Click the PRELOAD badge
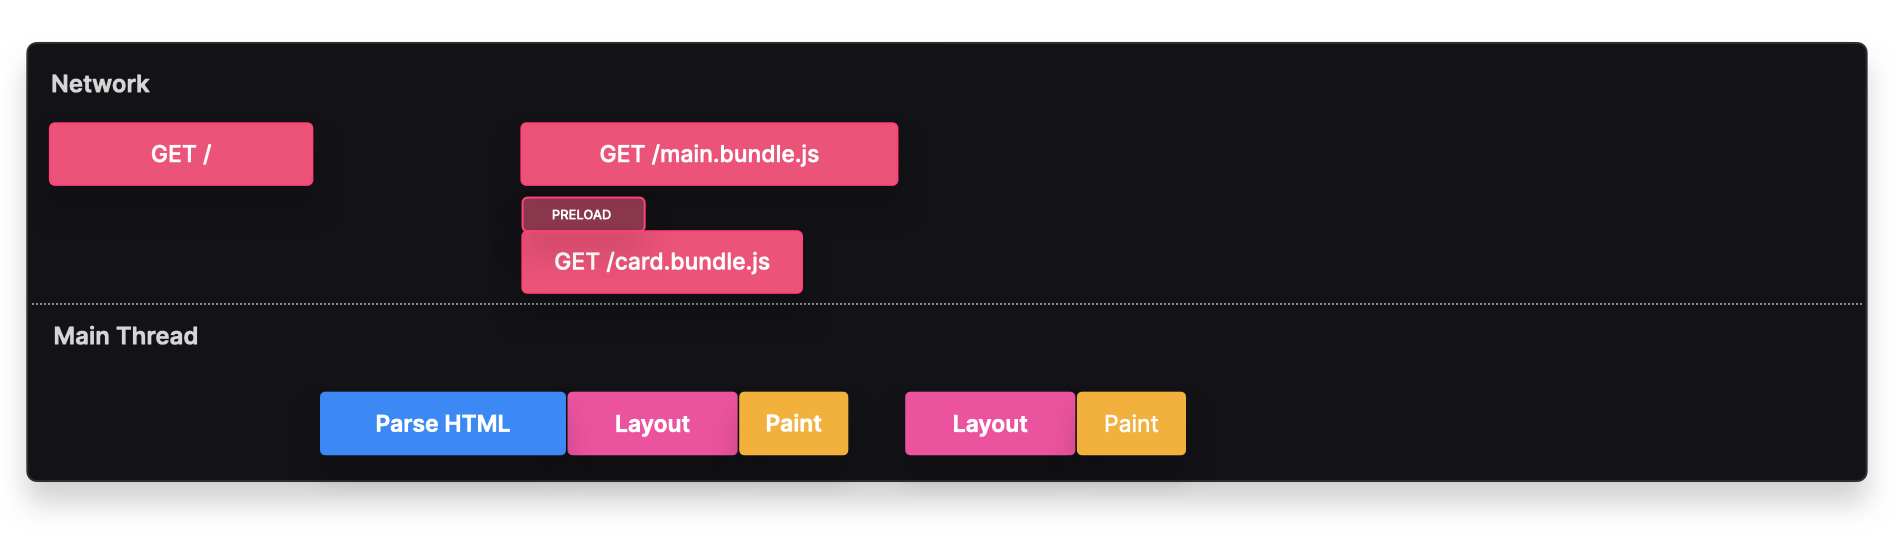 [582, 214]
